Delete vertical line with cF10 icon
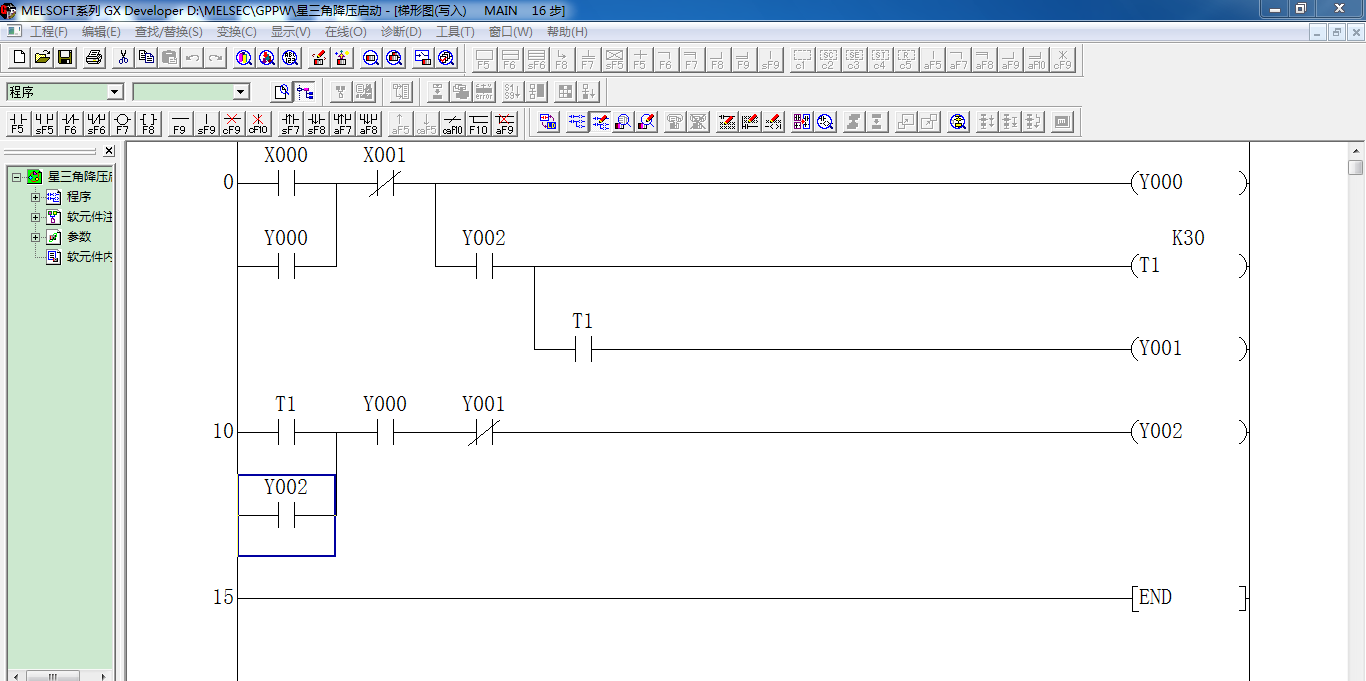Screen dimensions: 1366x681 (258, 123)
